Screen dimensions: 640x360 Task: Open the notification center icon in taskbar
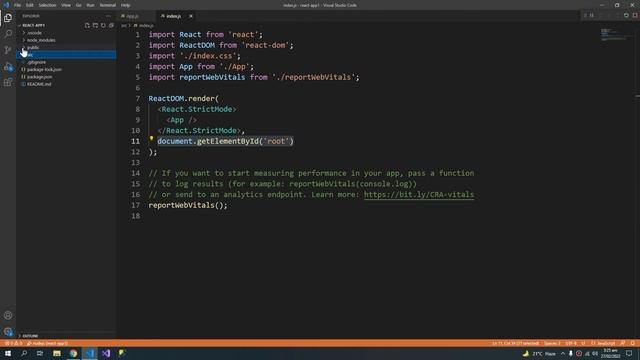coord(629,353)
